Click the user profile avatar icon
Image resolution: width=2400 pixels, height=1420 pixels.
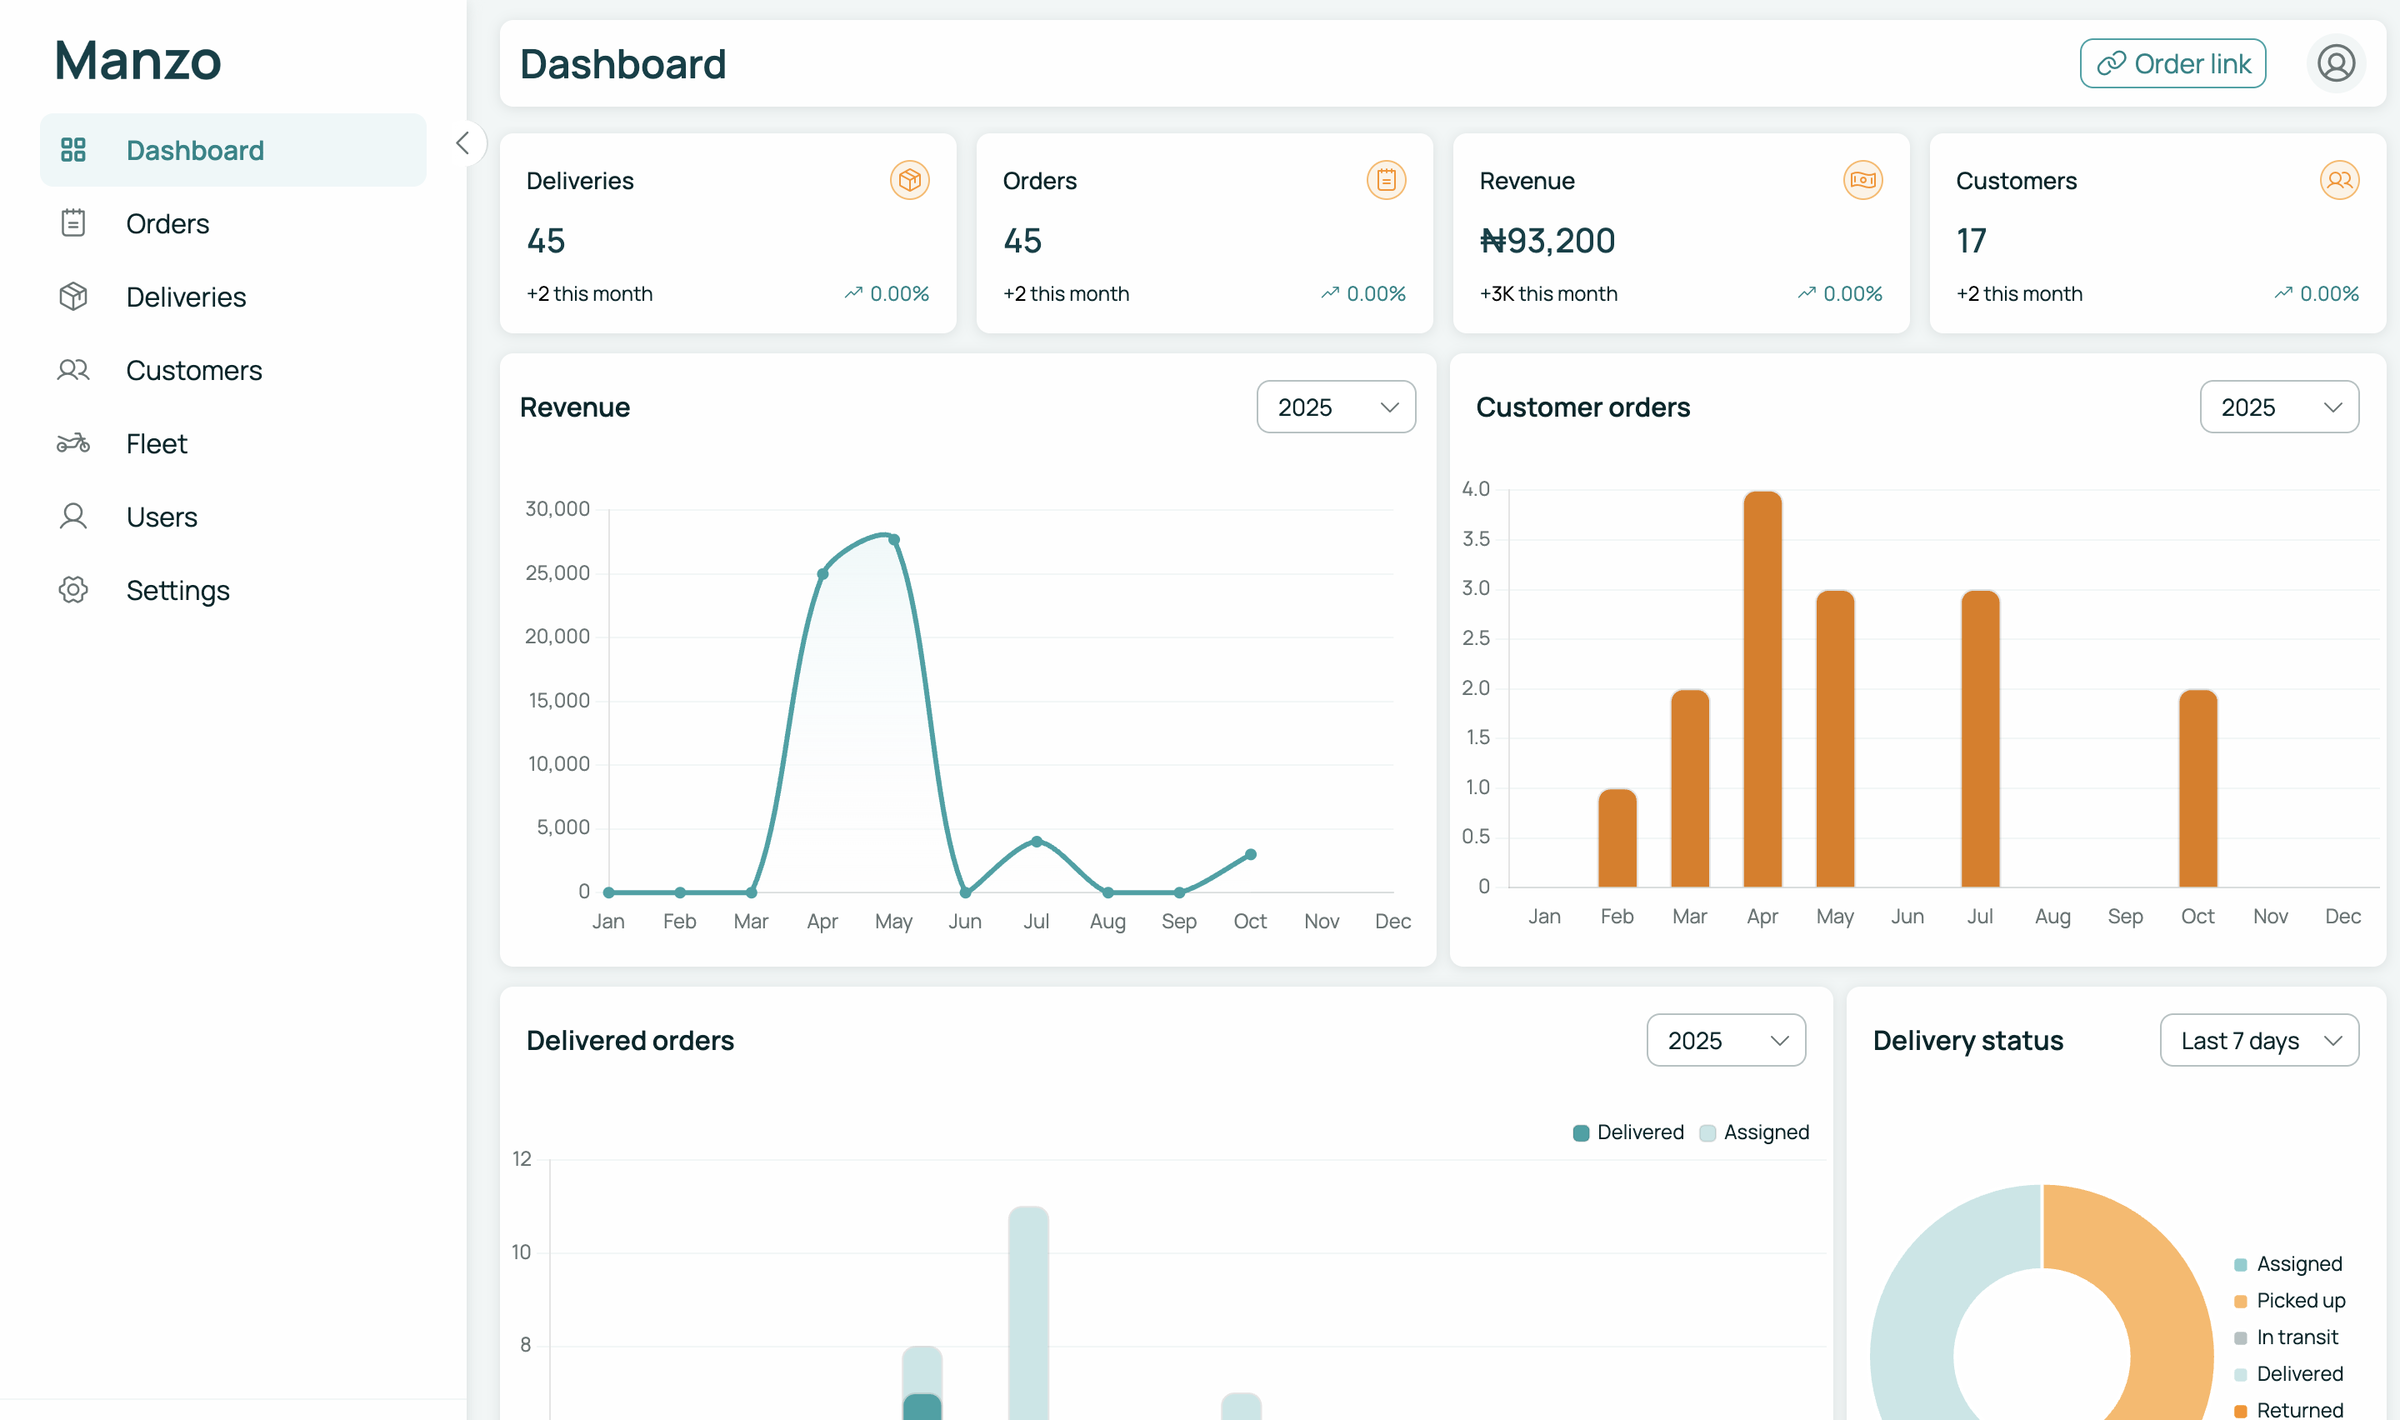coord(2335,64)
